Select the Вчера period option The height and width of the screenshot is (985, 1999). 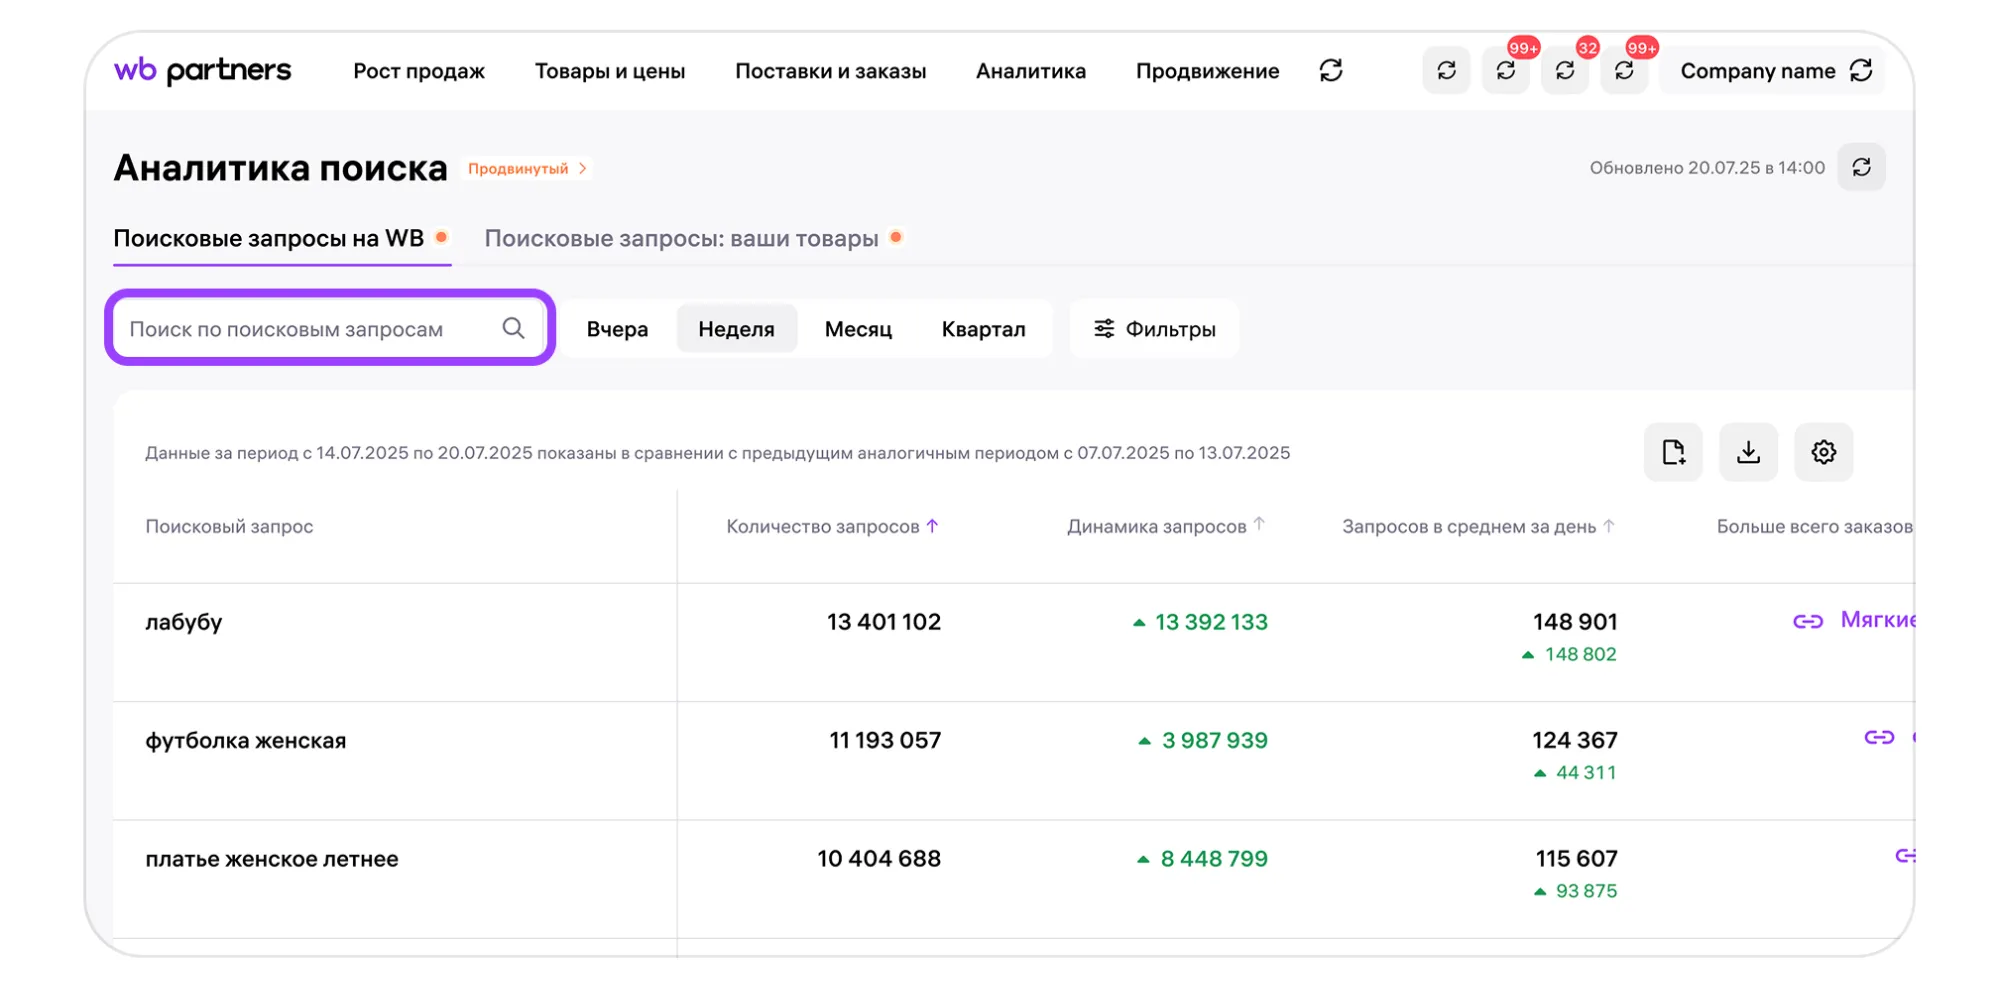[x=617, y=329]
